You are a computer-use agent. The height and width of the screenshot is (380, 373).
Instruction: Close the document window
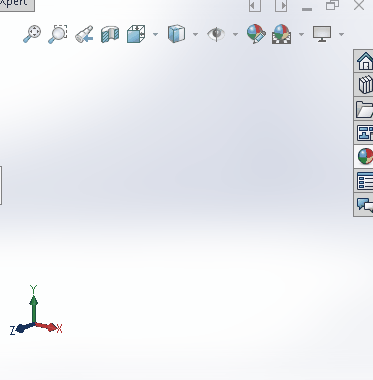tap(359, 5)
